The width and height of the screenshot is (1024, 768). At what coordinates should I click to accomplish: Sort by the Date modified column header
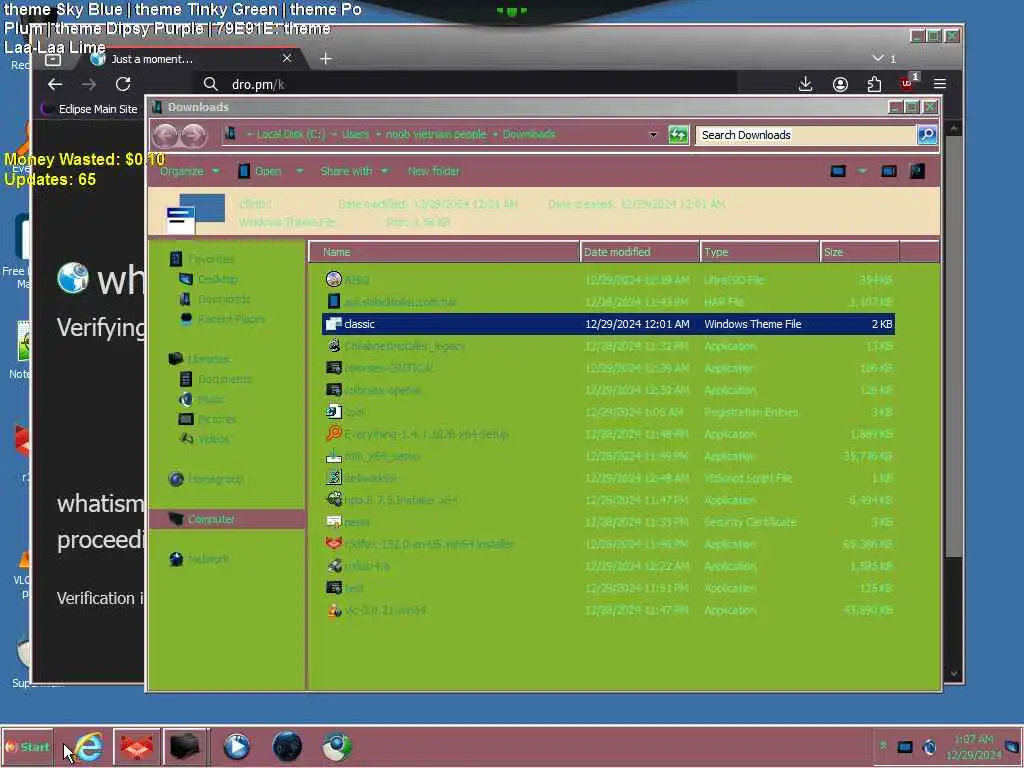click(639, 252)
